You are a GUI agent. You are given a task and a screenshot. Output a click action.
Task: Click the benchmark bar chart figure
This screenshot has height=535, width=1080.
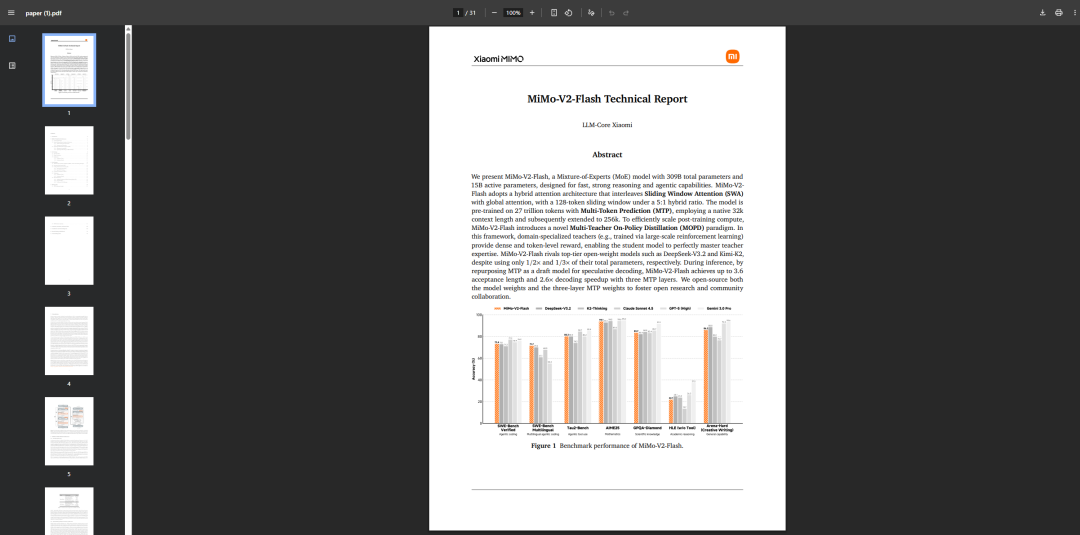(x=607, y=371)
